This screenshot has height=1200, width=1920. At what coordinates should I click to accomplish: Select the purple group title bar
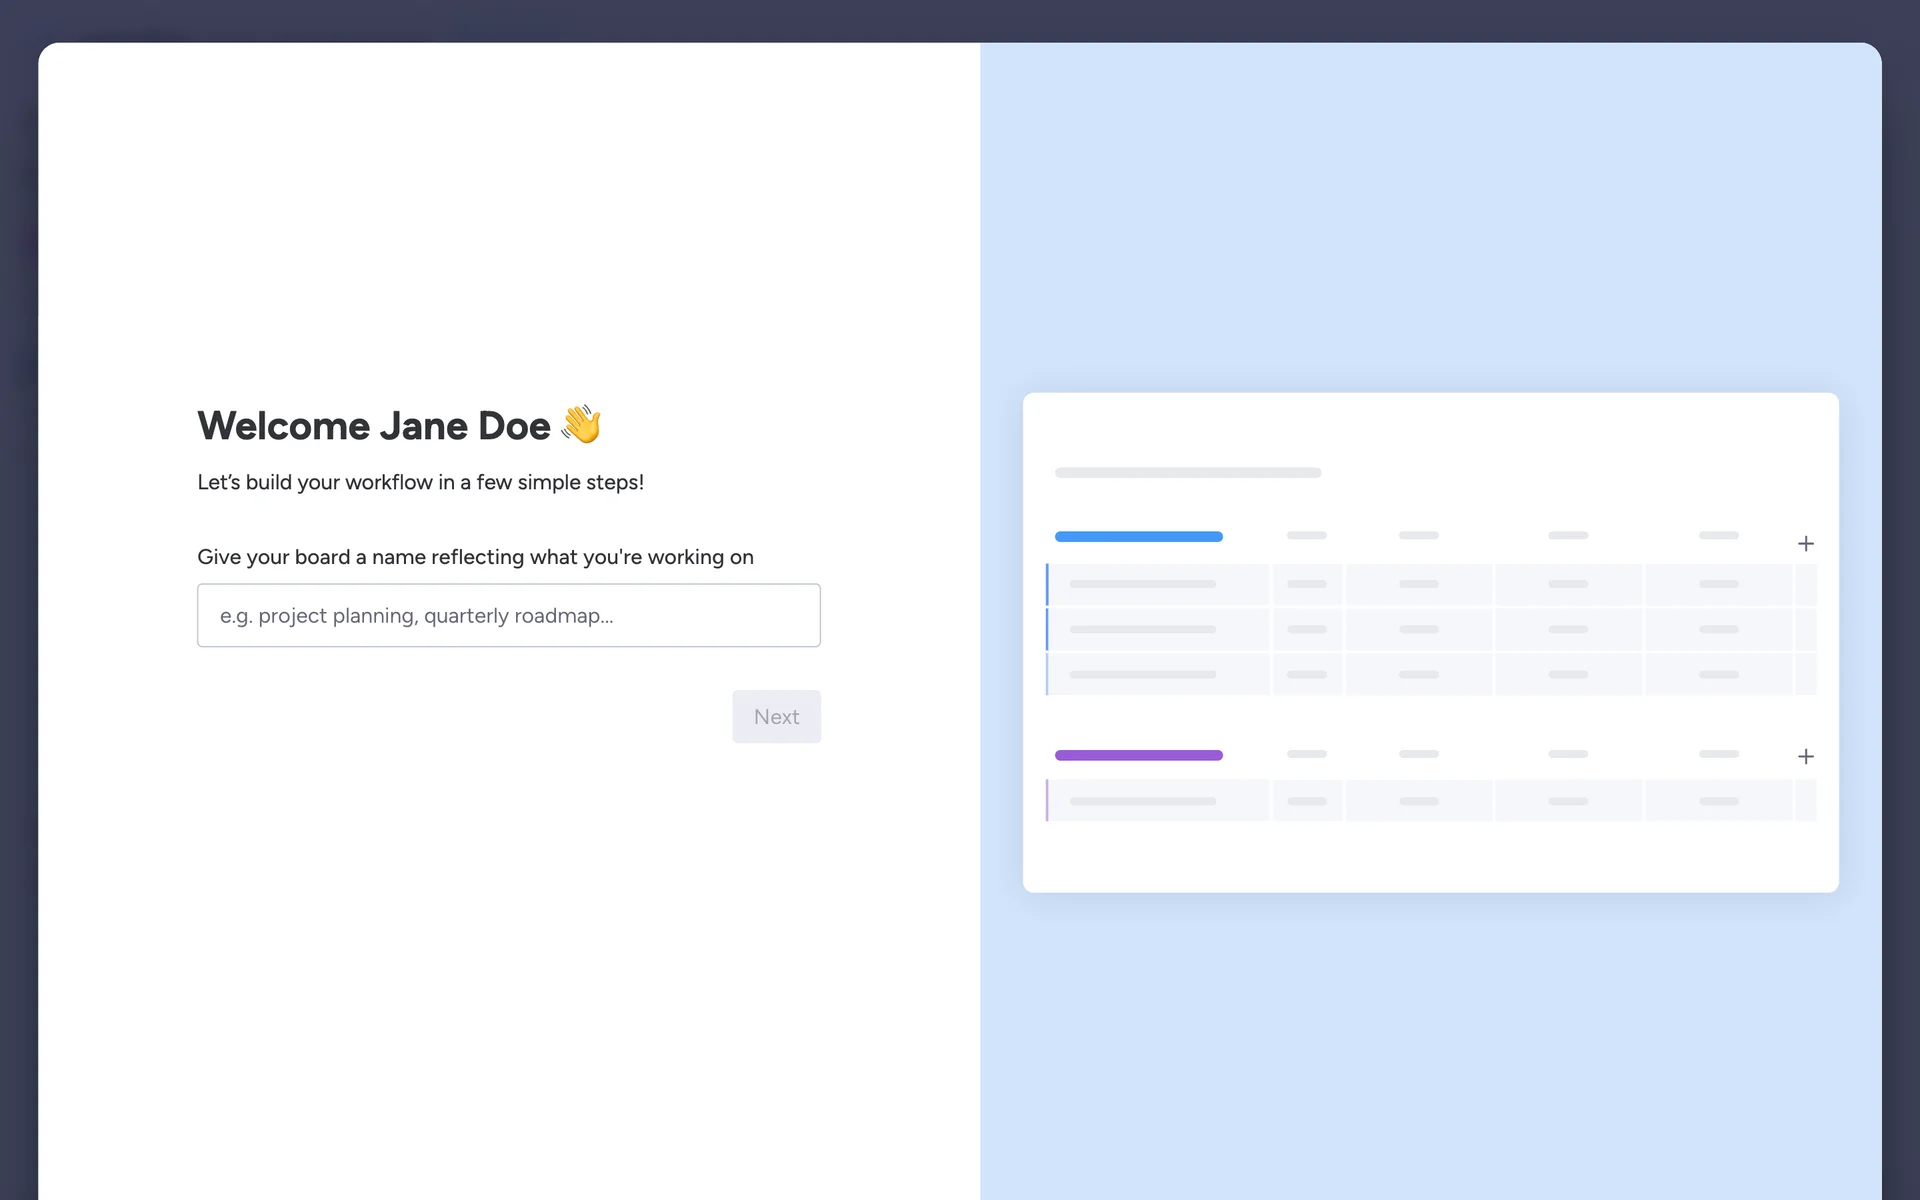click(x=1138, y=755)
